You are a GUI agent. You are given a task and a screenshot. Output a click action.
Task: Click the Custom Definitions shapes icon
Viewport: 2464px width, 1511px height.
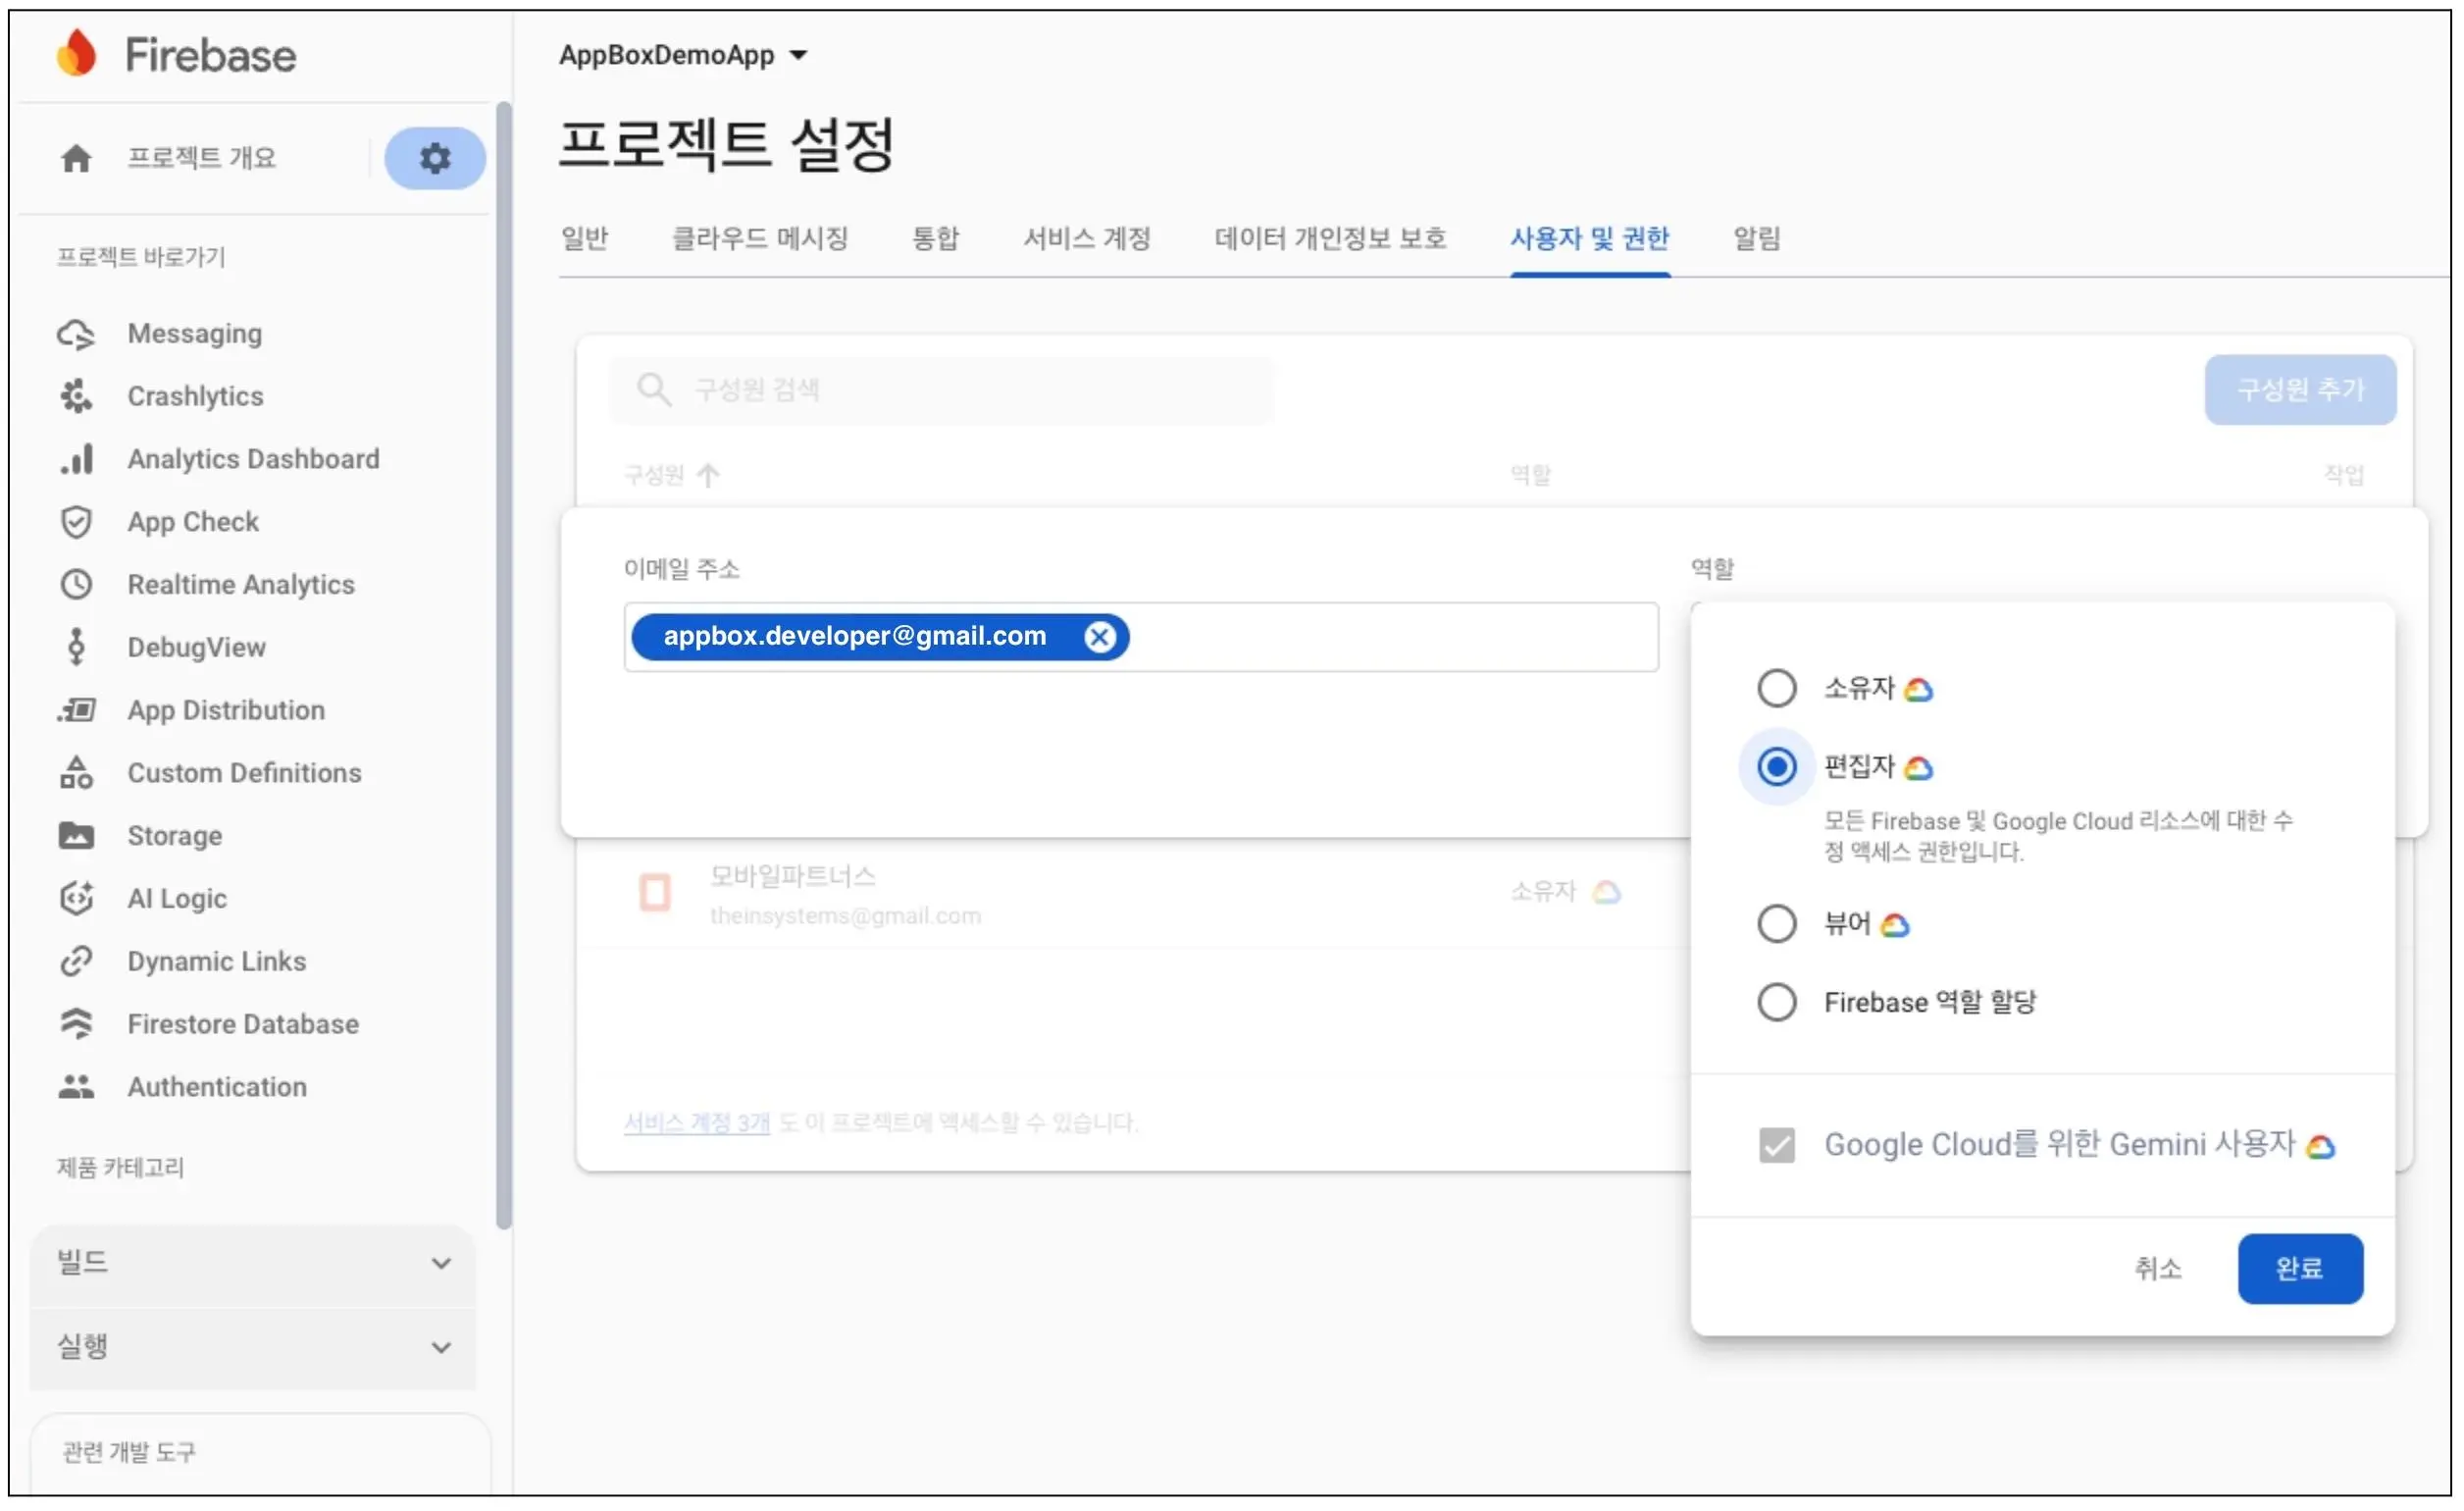pyautogui.click(x=76, y=773)
